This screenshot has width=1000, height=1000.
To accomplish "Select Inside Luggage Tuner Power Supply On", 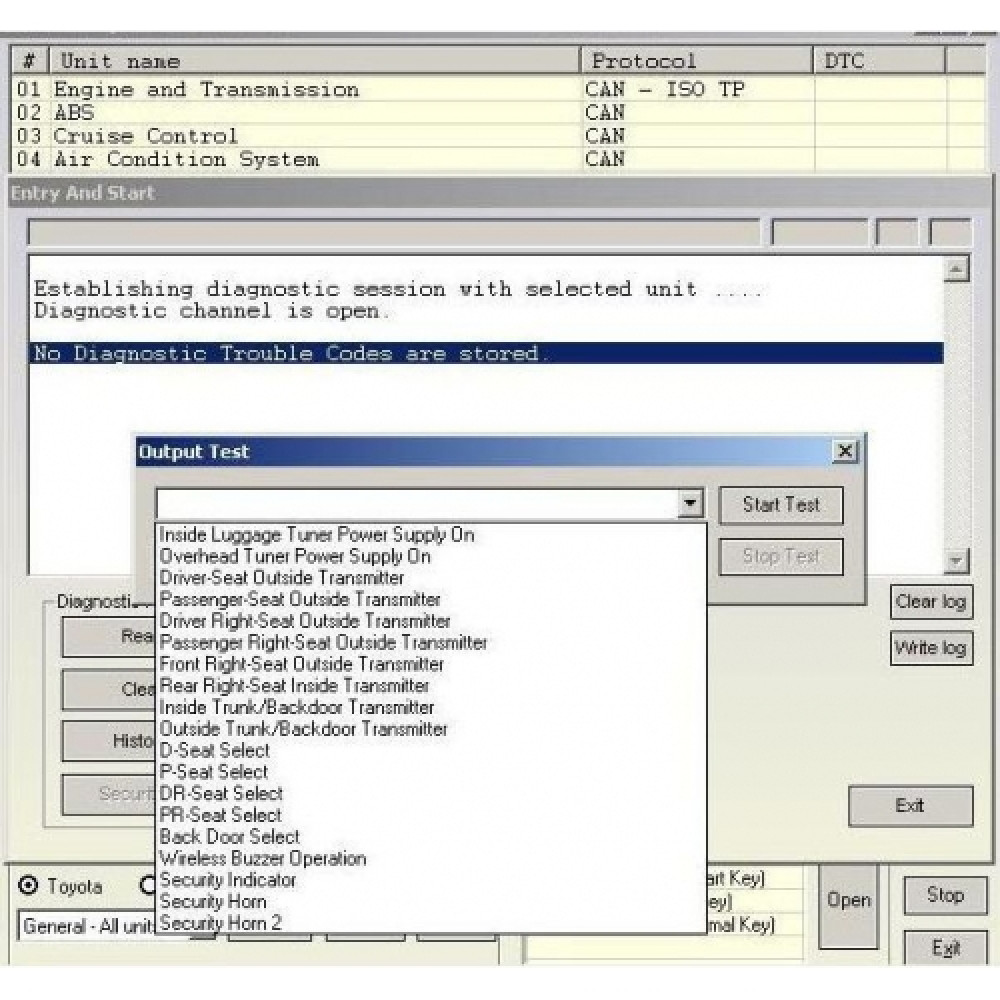I will (317, 535).
